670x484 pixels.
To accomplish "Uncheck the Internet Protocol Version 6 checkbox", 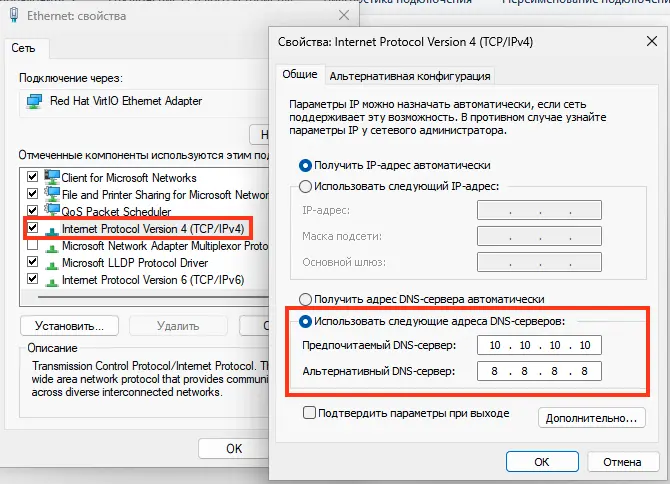I will (32, 279).
